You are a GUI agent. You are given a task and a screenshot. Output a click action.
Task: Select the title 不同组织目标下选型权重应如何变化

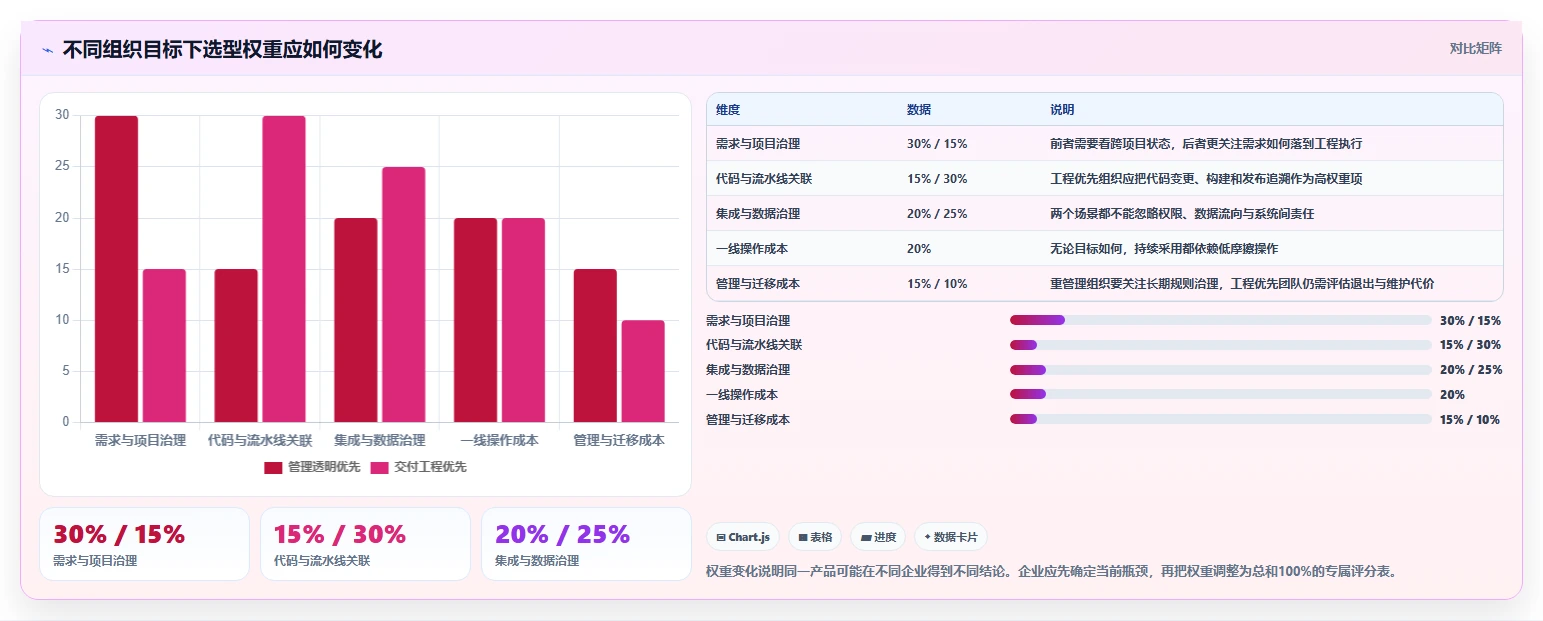tap(222, 50)
